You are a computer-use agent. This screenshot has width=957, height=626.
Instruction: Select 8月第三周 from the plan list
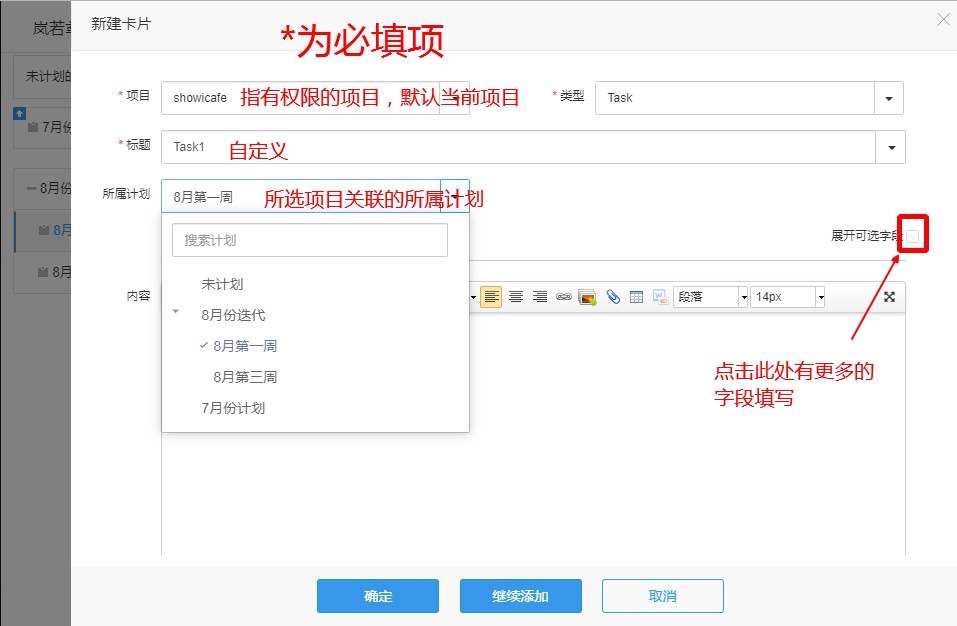pos(245,377)
